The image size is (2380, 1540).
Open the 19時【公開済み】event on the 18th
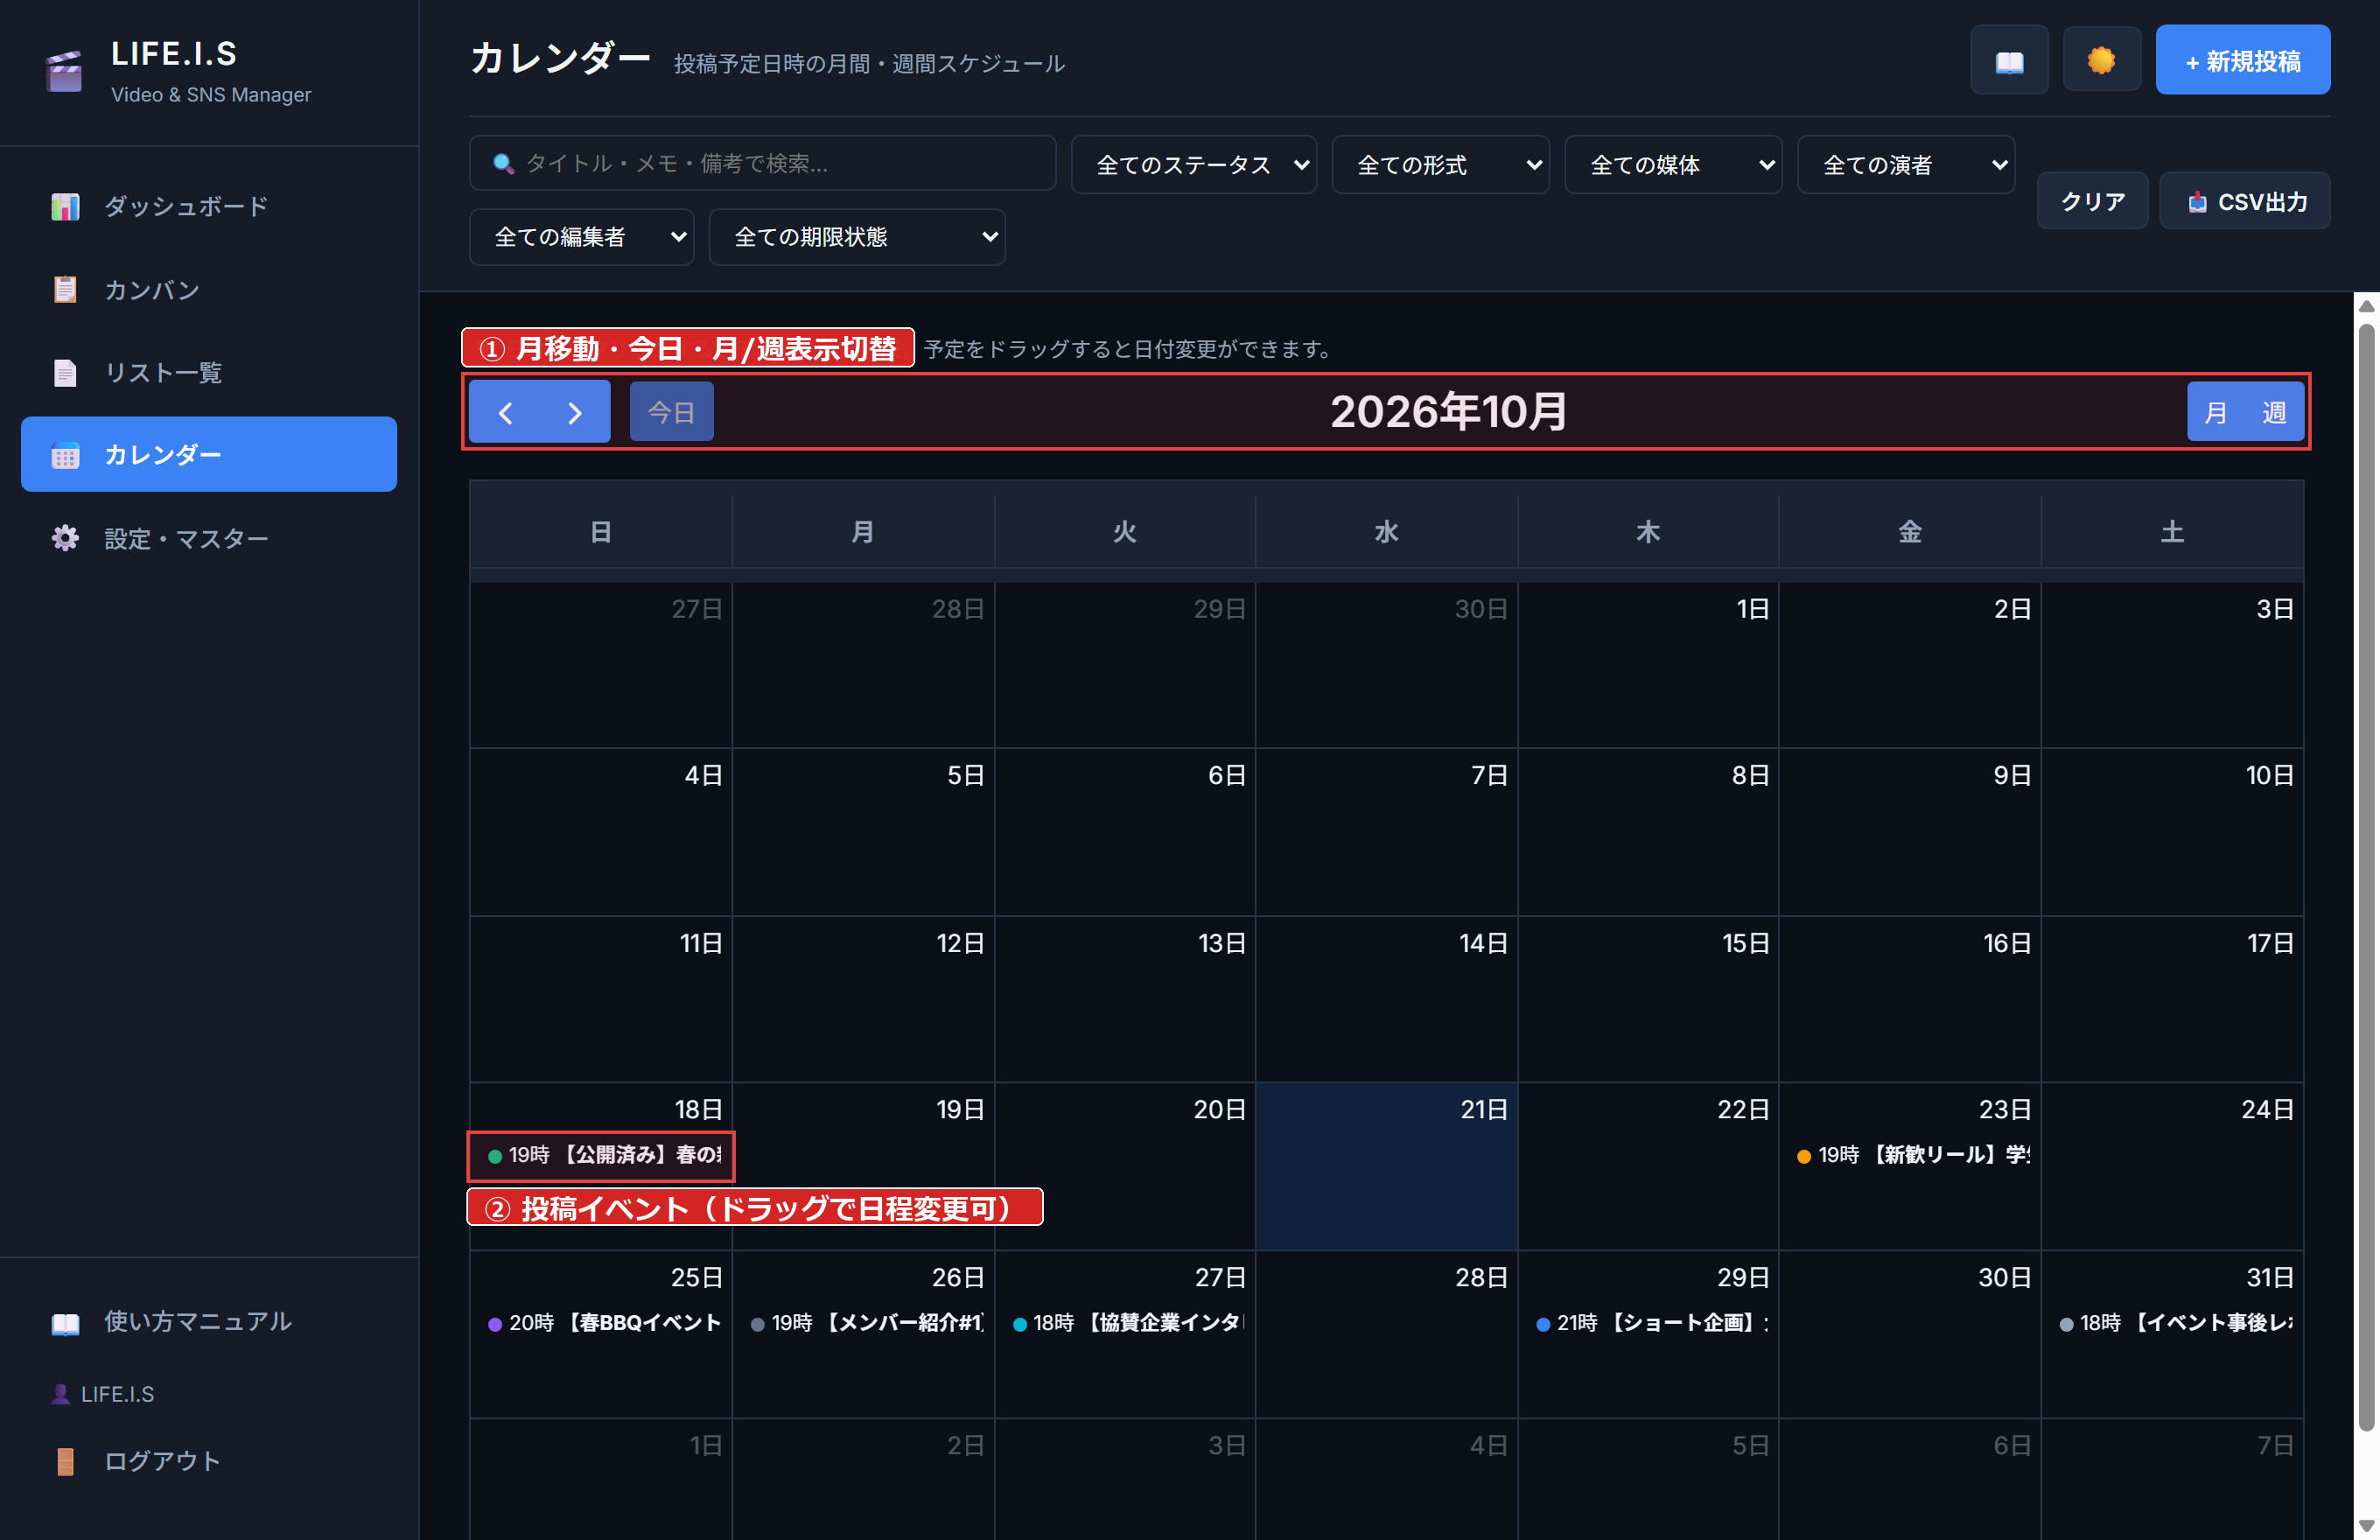[x=602, y=1155]
